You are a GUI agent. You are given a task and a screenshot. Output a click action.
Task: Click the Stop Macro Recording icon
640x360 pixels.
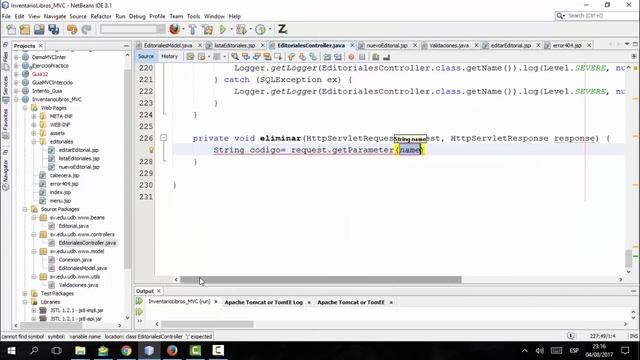(362, 57)
